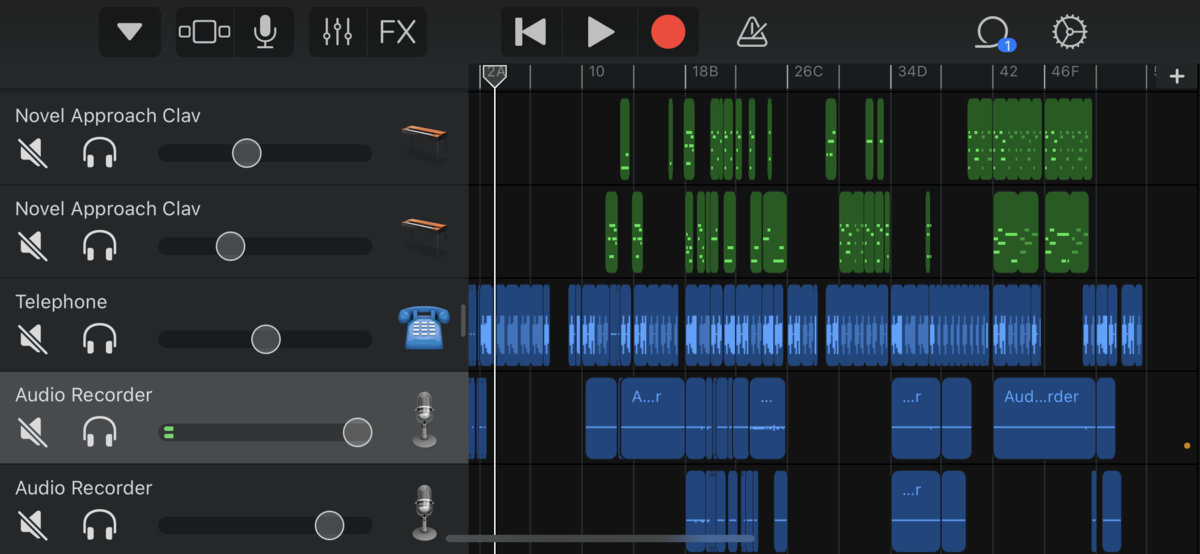Viewport: 1200px width, 554px height.
Task: Add song section with plus button
Action: pyautogui.click(x=1177, y=77)
